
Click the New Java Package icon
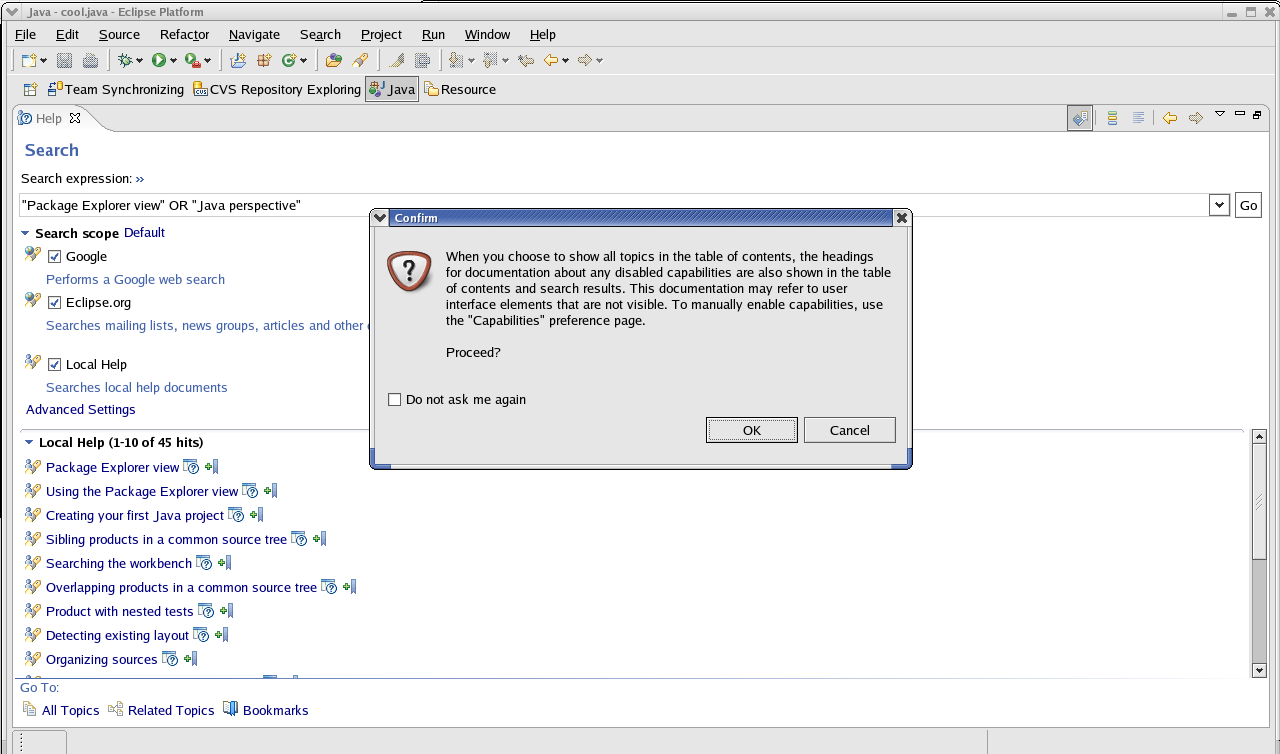click(x=264, y=60)
